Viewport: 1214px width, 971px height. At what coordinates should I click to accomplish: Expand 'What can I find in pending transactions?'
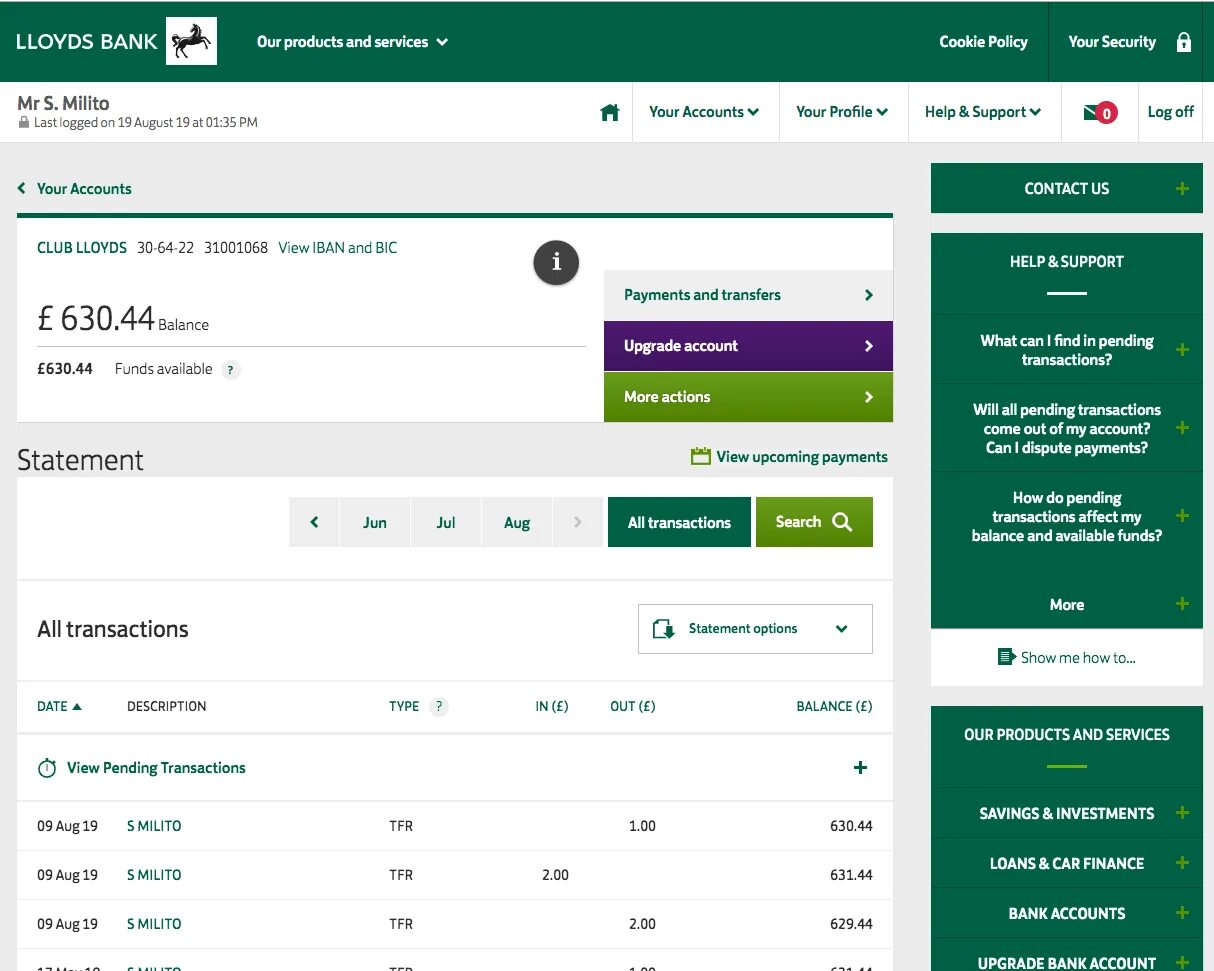[x=1067, y=350]
